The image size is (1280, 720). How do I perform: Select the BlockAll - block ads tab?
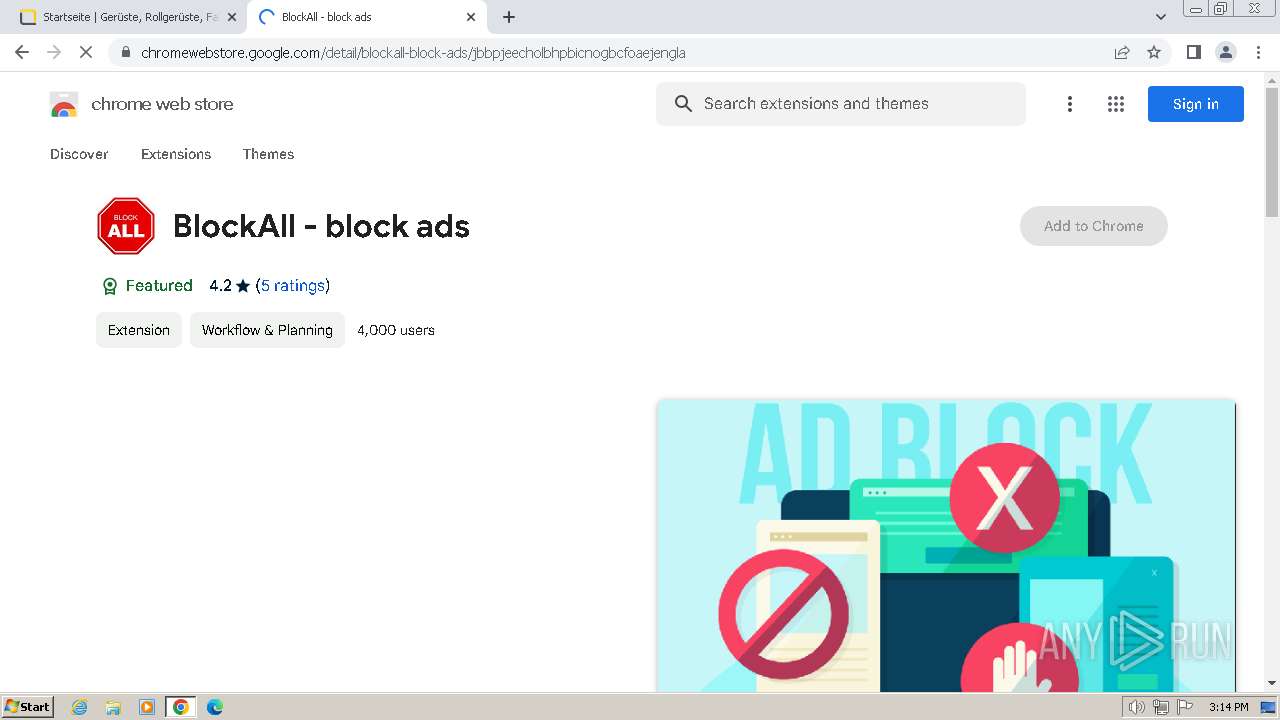368,17
